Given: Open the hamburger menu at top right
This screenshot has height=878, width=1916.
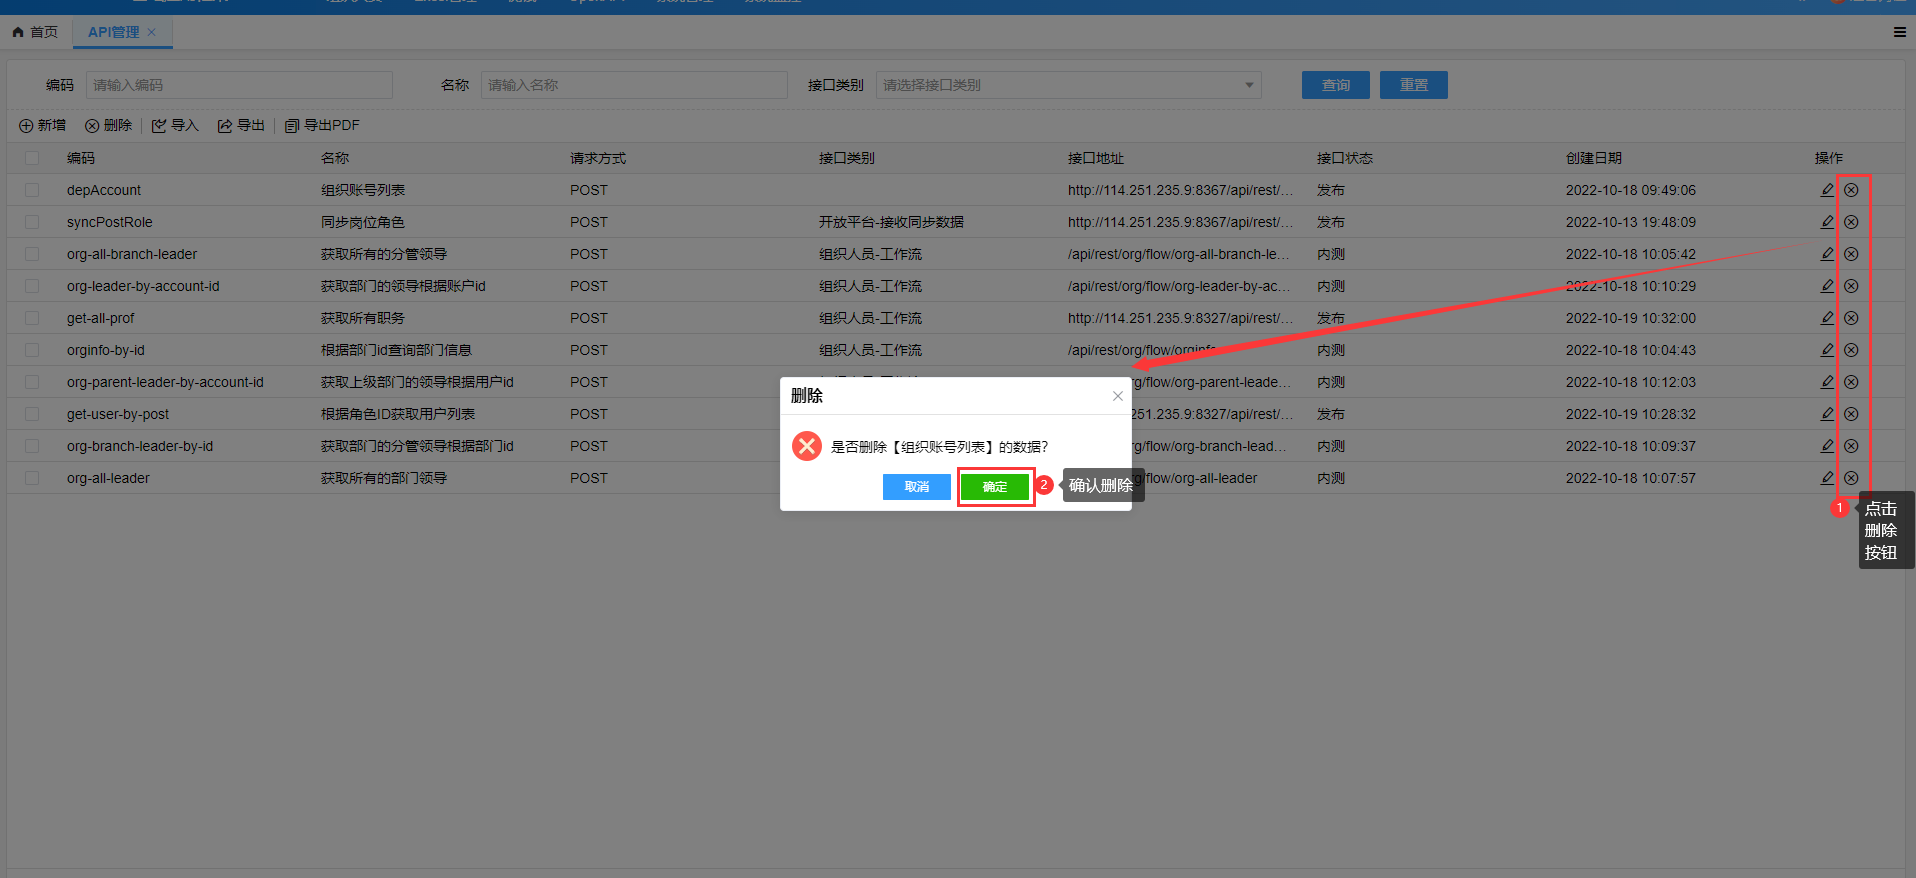Looking at the screenshot, I should pos(1899,32).
